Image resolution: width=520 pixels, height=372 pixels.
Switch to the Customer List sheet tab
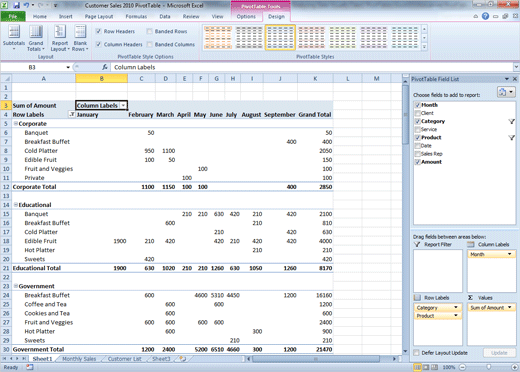pyautogui.click(x=125, y=359)
